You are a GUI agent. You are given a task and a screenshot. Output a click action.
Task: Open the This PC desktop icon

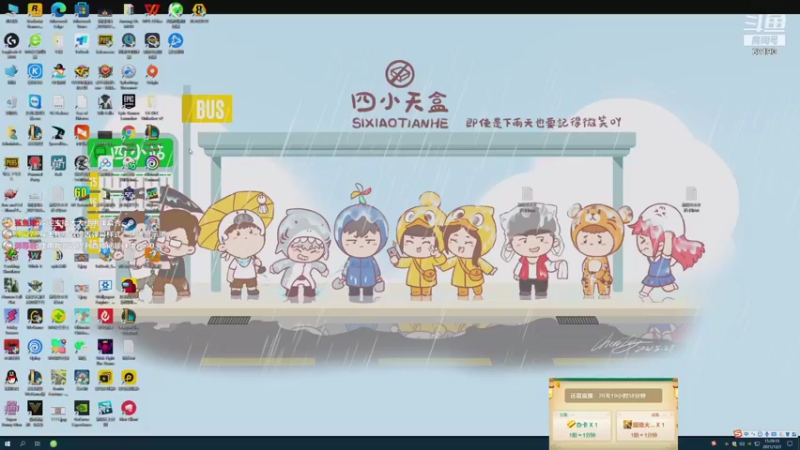point(11,10)
